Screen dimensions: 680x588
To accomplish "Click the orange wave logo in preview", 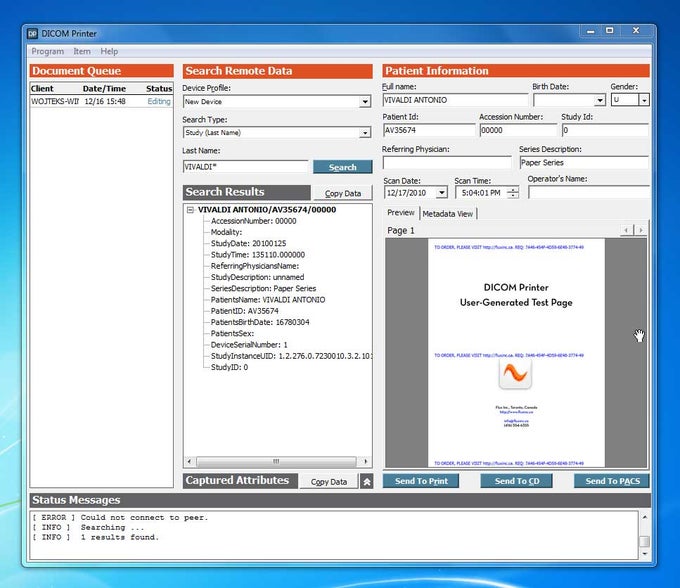I will click(515, 375).
